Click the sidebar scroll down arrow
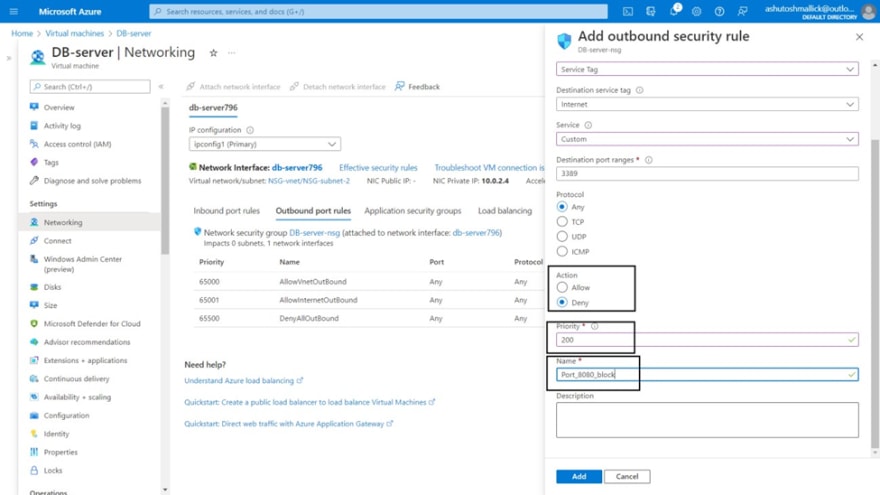 click(165, 489)
